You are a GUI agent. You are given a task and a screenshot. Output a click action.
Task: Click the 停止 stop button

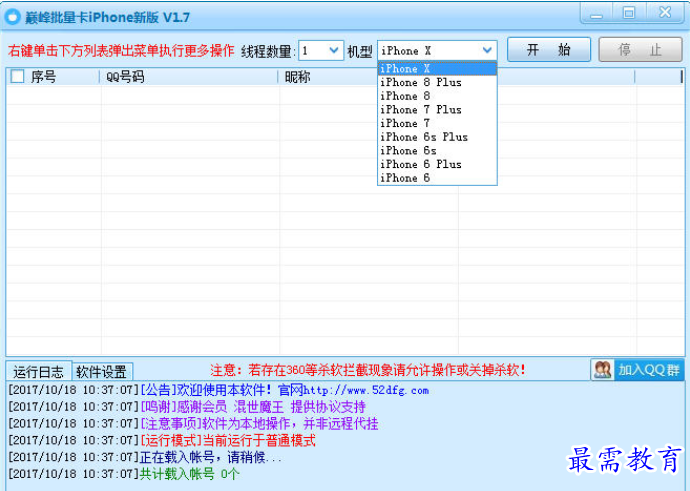pos(640,50)
